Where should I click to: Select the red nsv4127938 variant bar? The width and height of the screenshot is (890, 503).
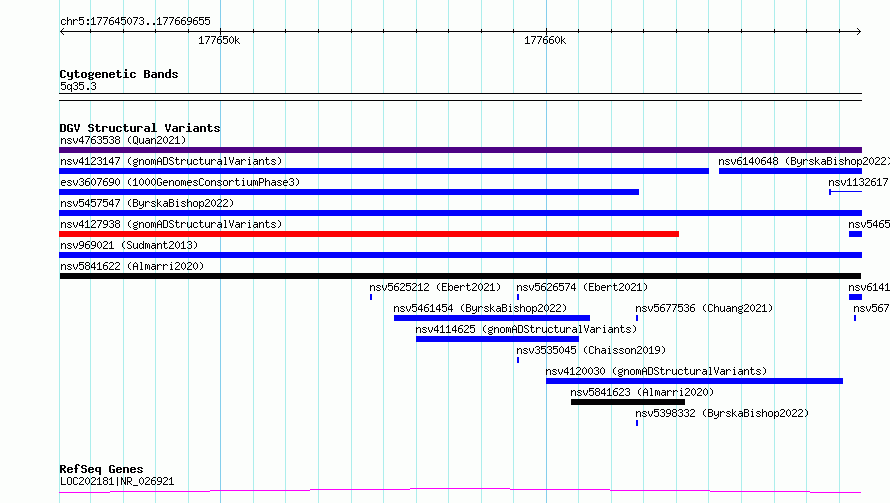(369, 234)
